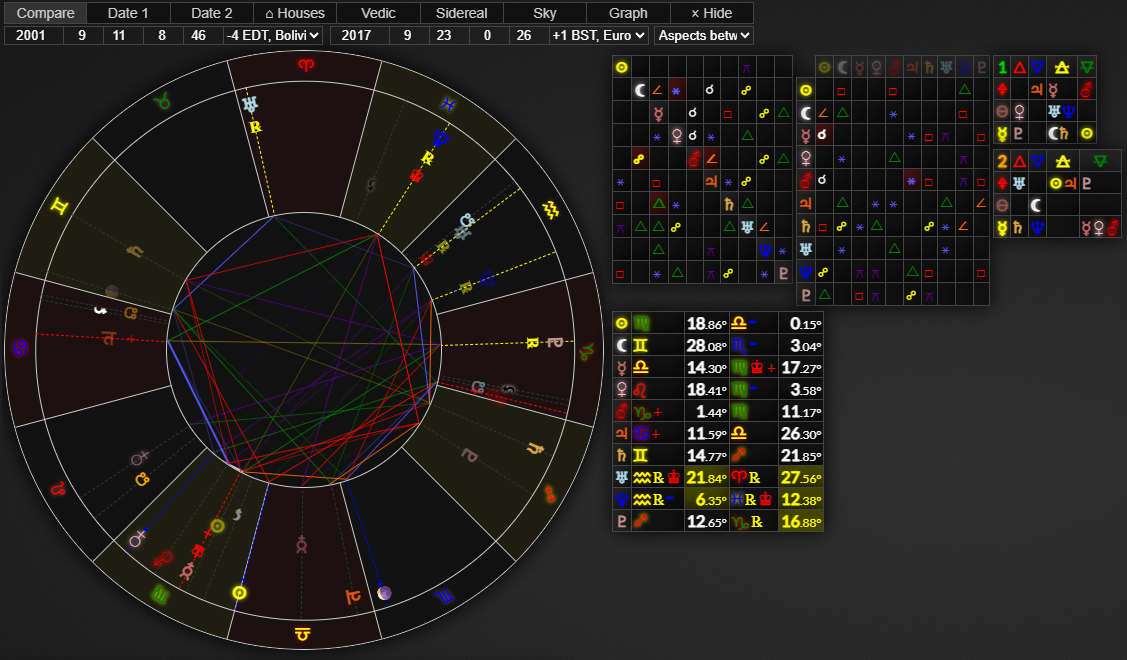Select the Mars symbol in the positions table
The height and width of the screenshot is (660, 1127).
(x=621, y=411)
